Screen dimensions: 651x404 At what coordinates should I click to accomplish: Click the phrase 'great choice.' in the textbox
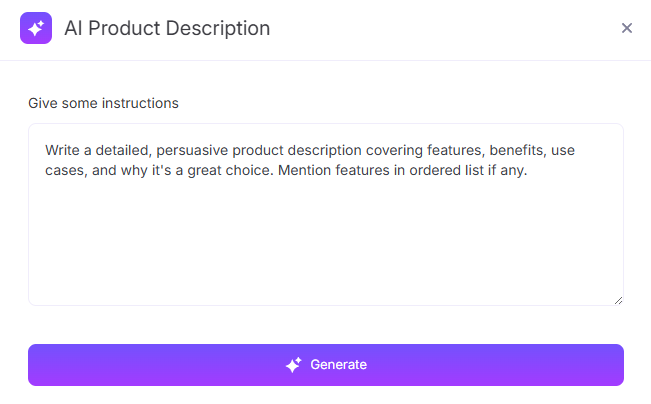[x=230, y=170]
